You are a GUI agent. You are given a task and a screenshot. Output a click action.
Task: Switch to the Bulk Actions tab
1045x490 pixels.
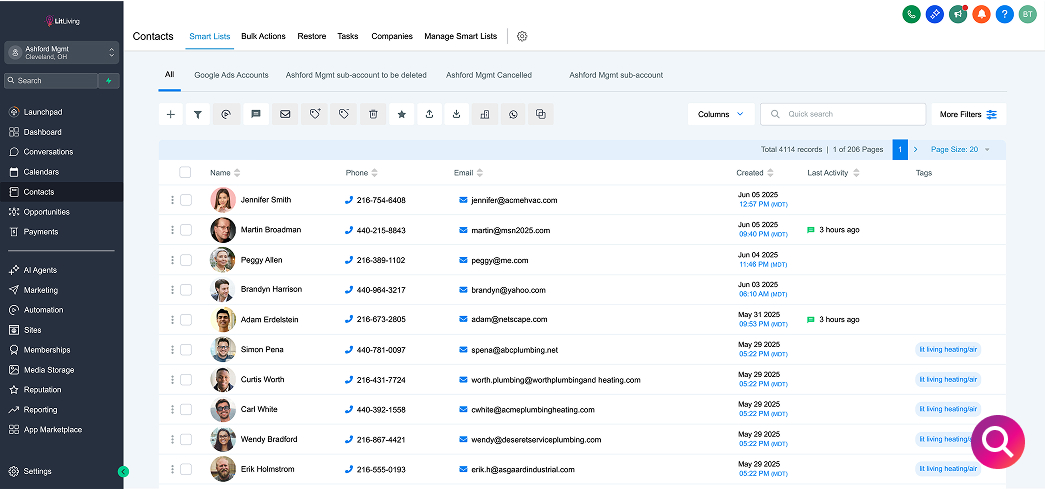pos(263,36)
